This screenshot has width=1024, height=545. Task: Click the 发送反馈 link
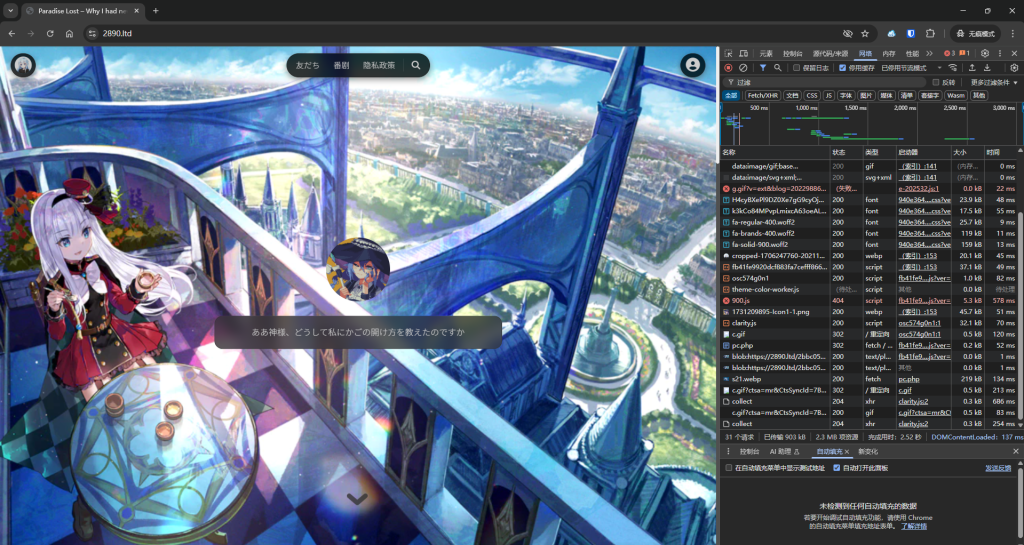(x=999, y=467)
